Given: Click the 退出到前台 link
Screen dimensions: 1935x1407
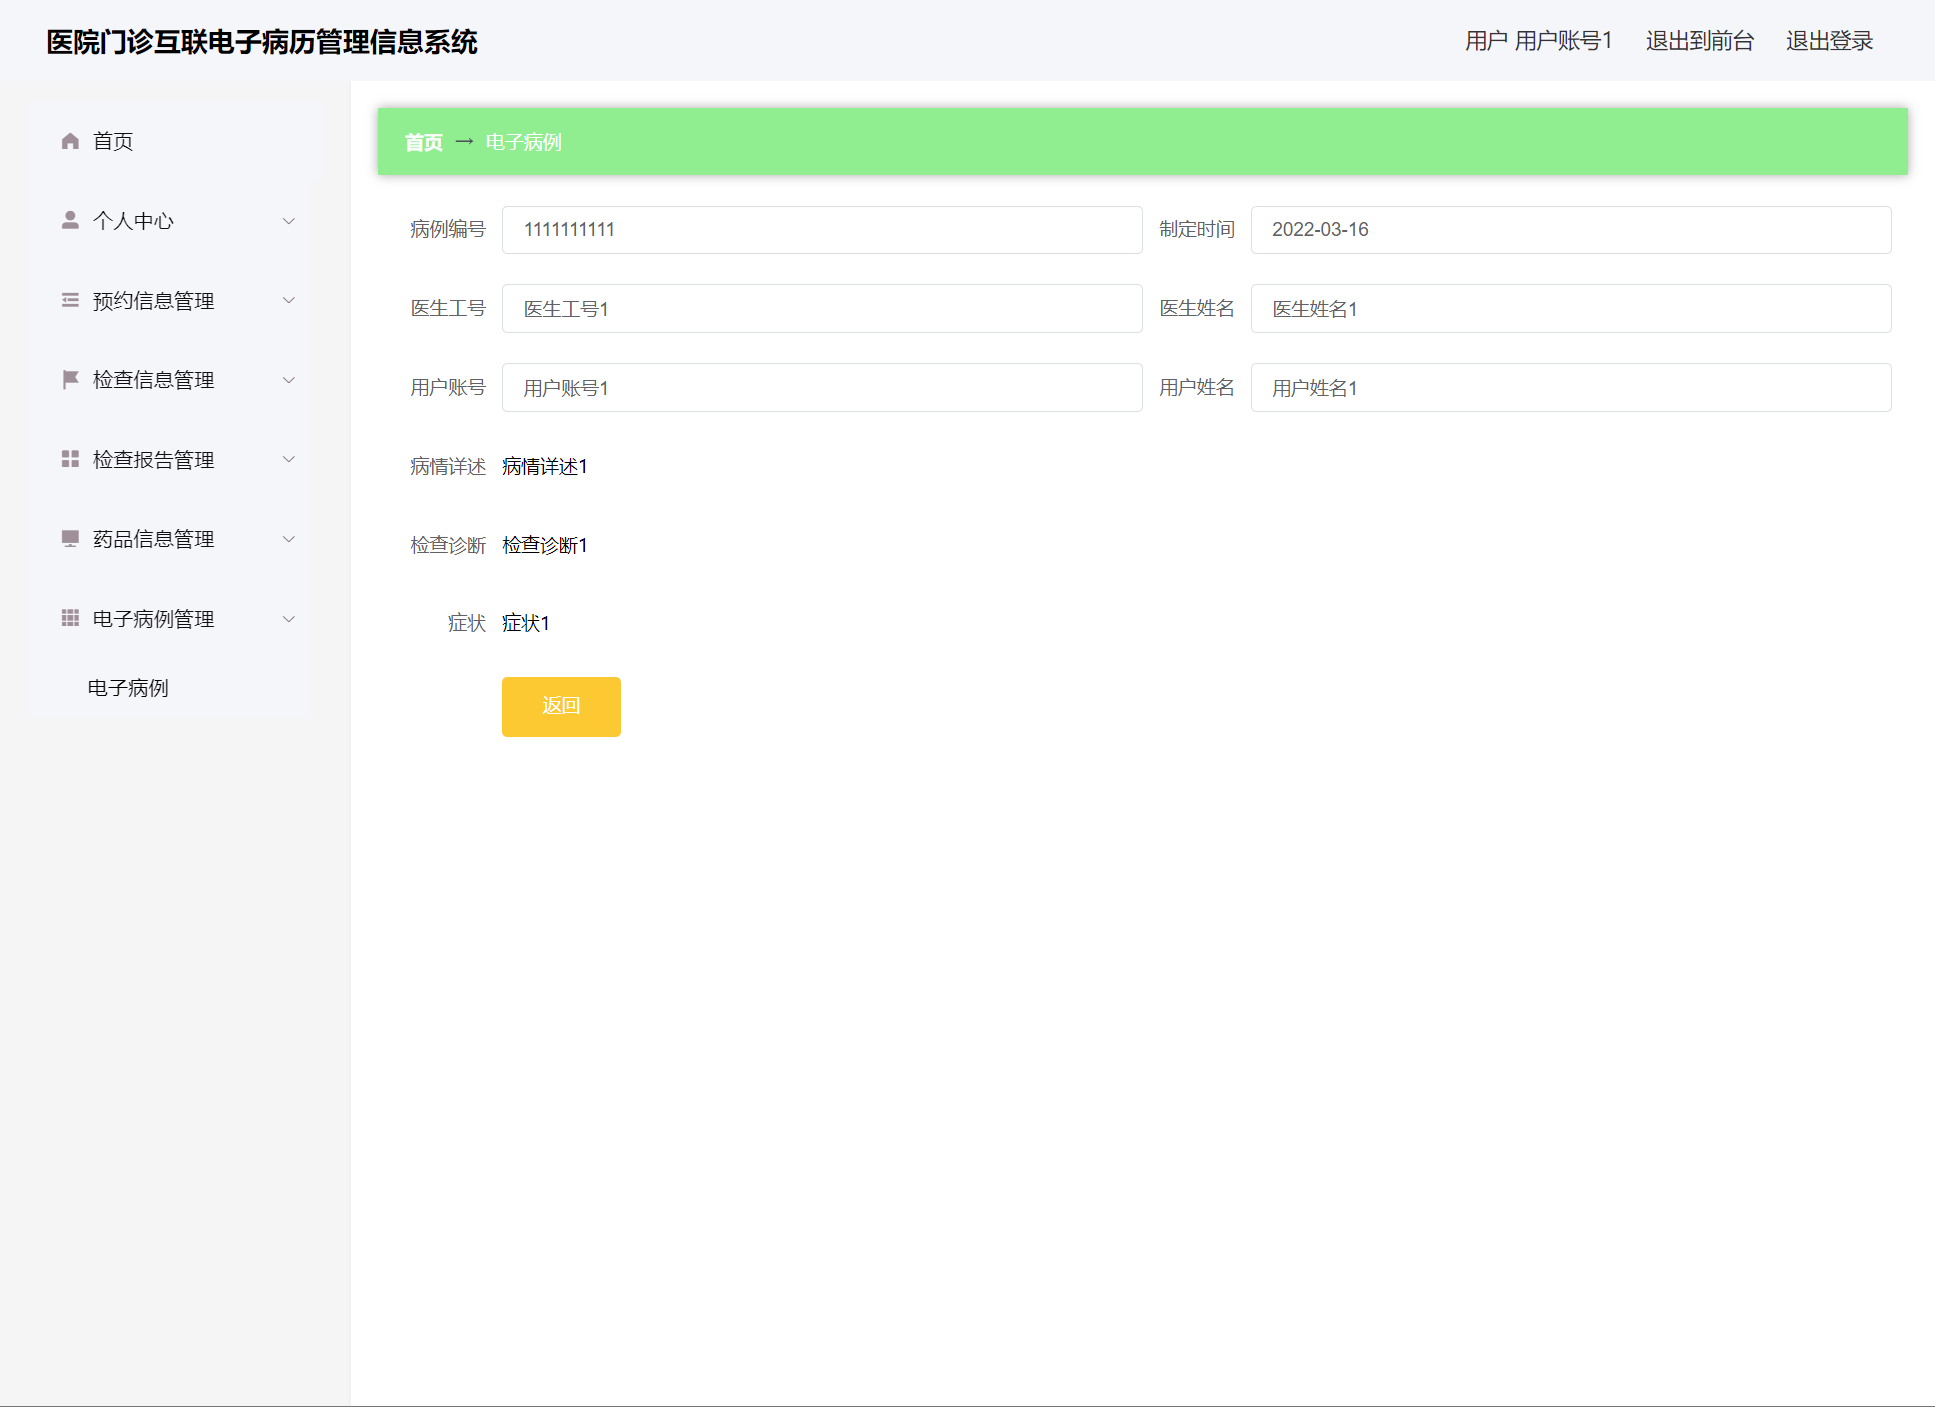Looking at the screenshot, I should (x=1699, y=41).
